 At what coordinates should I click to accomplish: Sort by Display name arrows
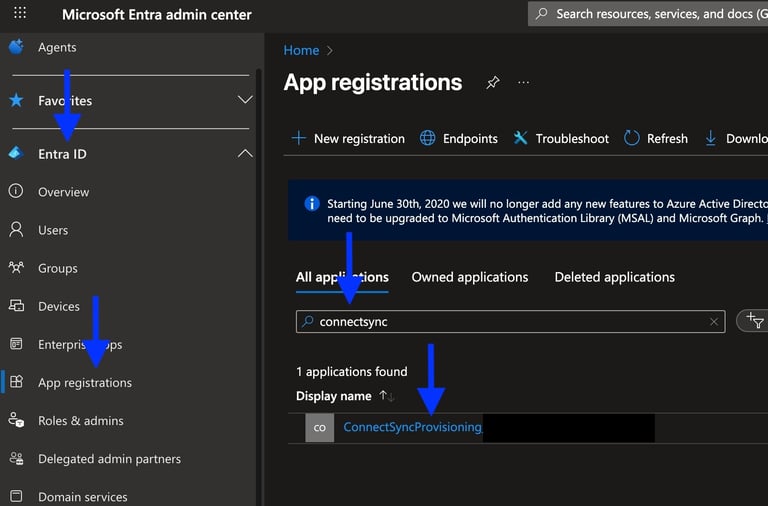(386, 396)
